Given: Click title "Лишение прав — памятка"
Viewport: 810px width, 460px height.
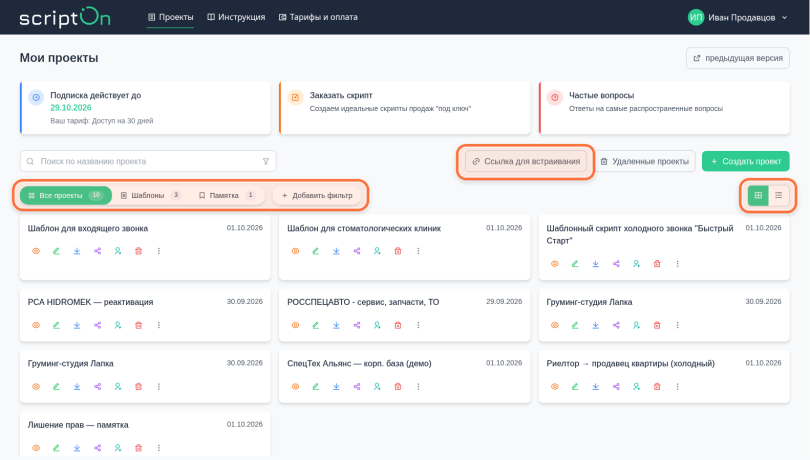Looking at the screenshot, I should pos(78,425).
